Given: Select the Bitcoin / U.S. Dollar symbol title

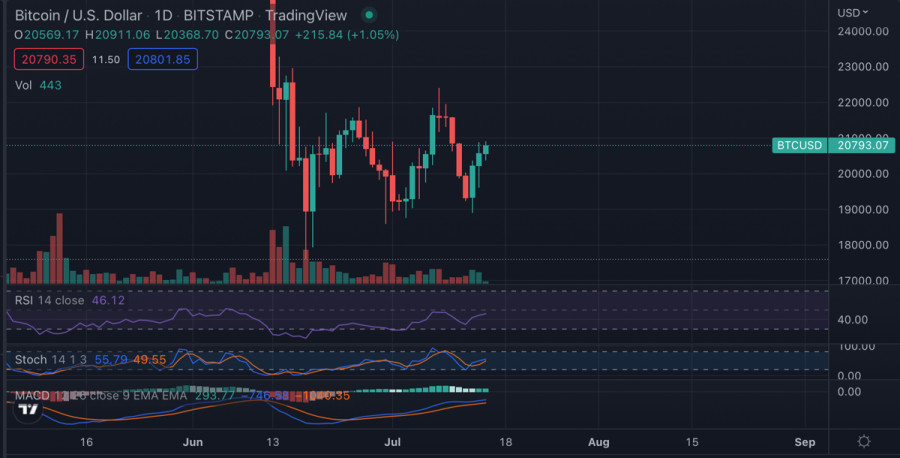Looking at the screenshot, I should coord(78,15).
